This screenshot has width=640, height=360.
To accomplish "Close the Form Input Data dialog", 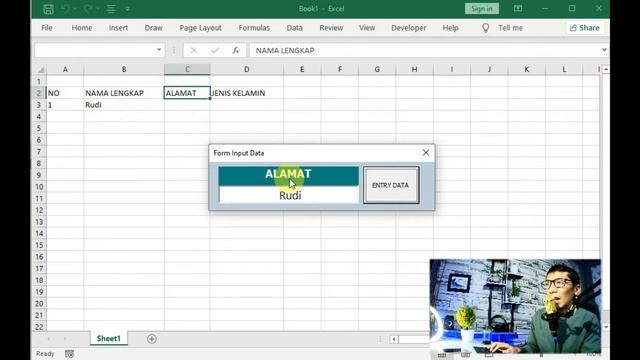I will 426,153.
